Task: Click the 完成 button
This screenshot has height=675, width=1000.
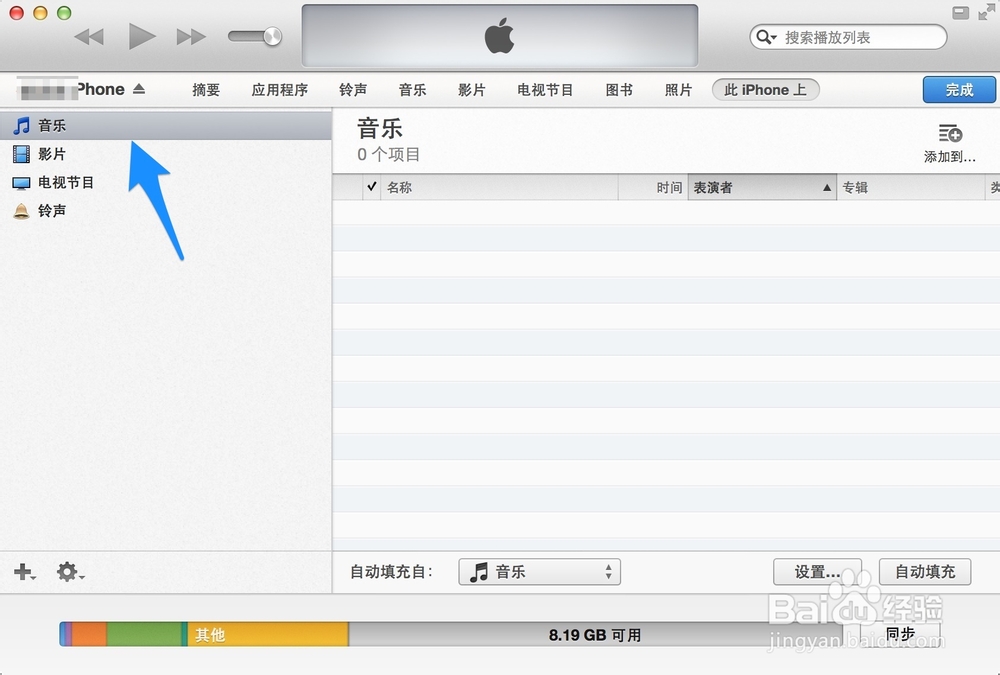Action: [x=958, y=89]
